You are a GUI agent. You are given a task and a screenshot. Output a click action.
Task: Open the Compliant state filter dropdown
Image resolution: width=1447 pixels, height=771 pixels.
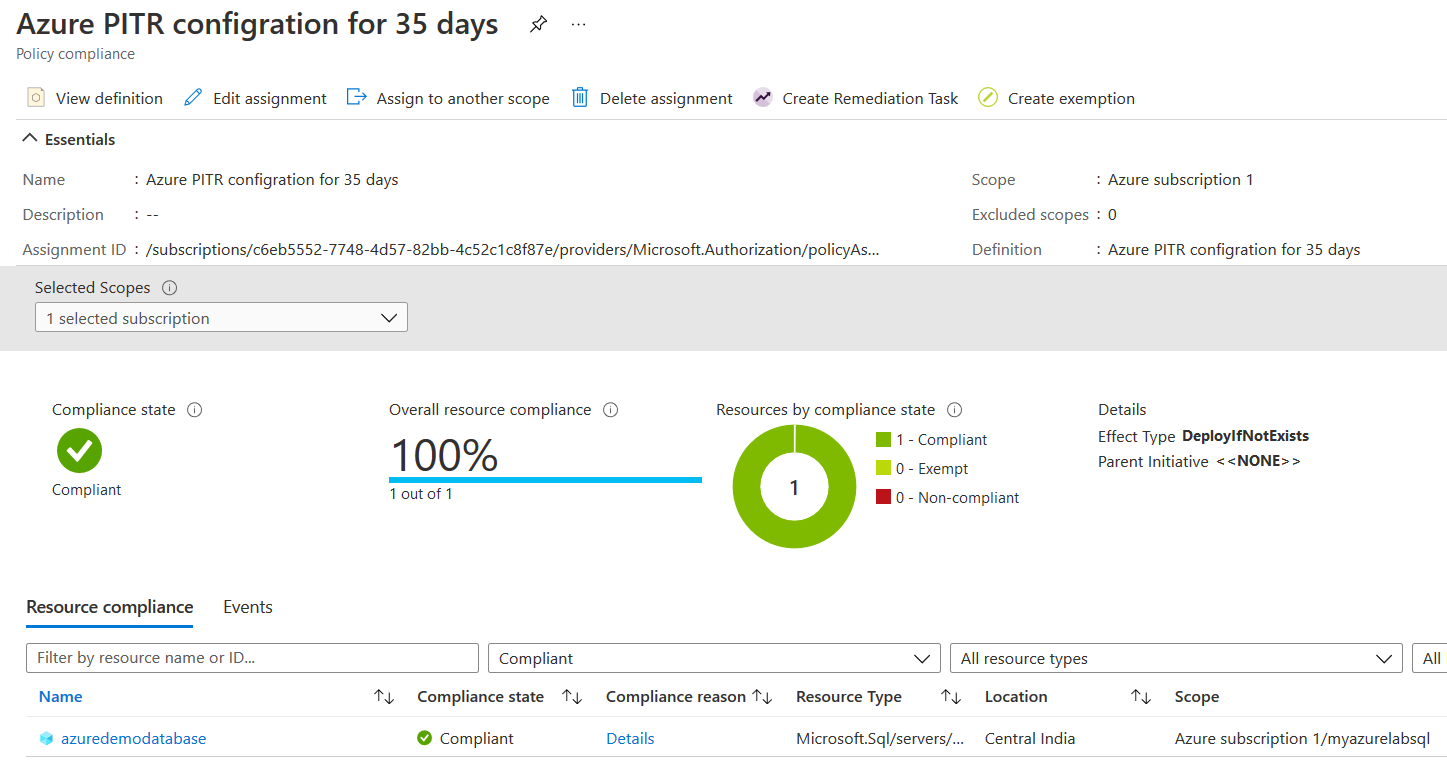coord(714,658)
